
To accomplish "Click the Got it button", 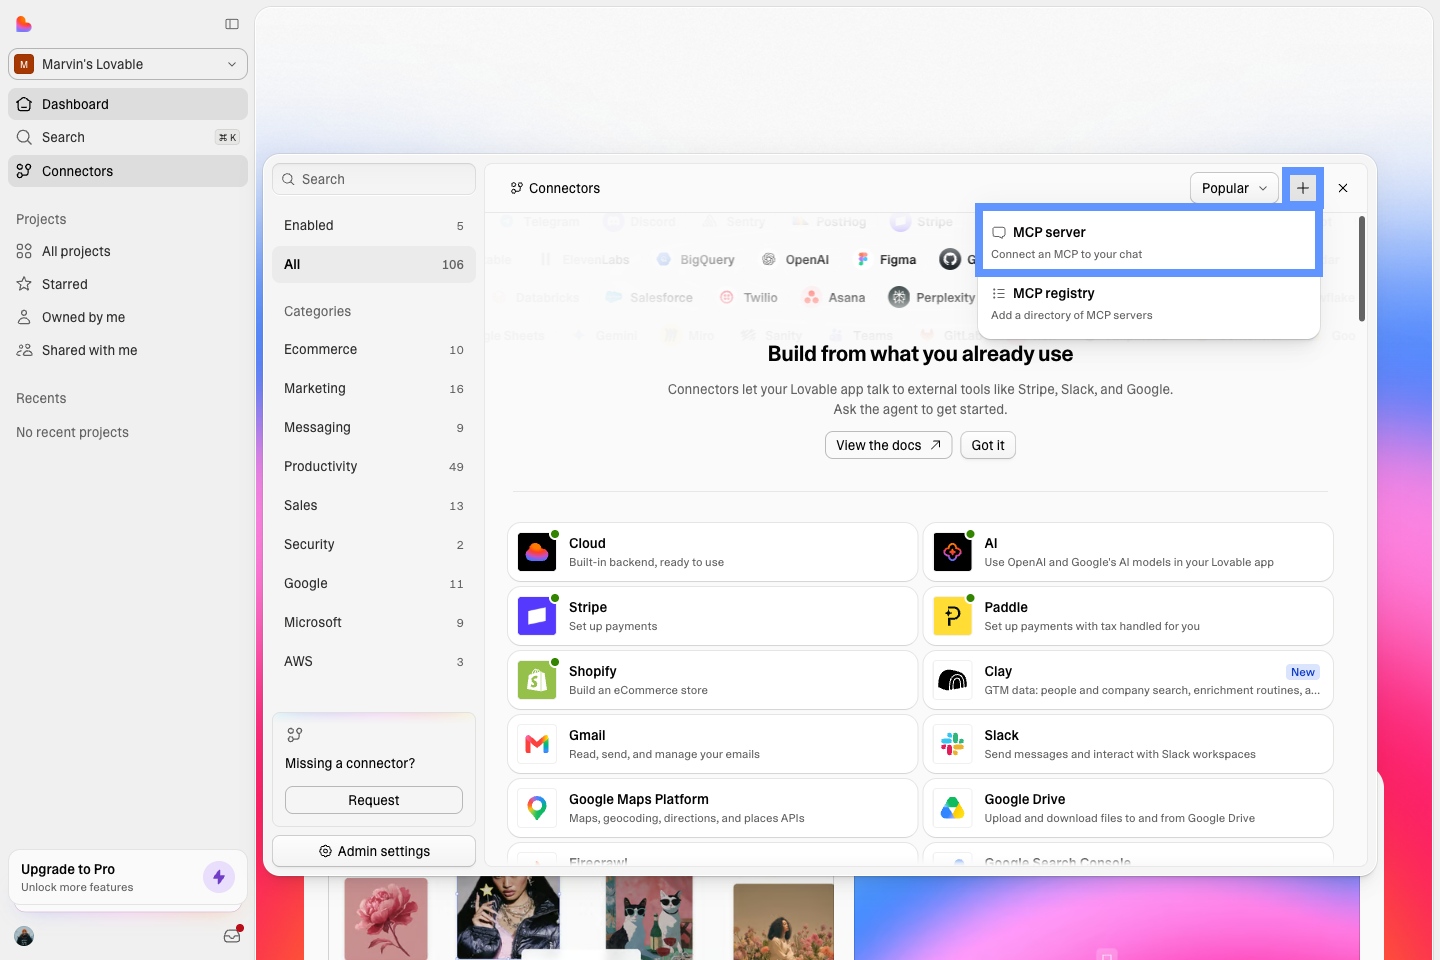I will pyautogui.click(x=988, y=445).
